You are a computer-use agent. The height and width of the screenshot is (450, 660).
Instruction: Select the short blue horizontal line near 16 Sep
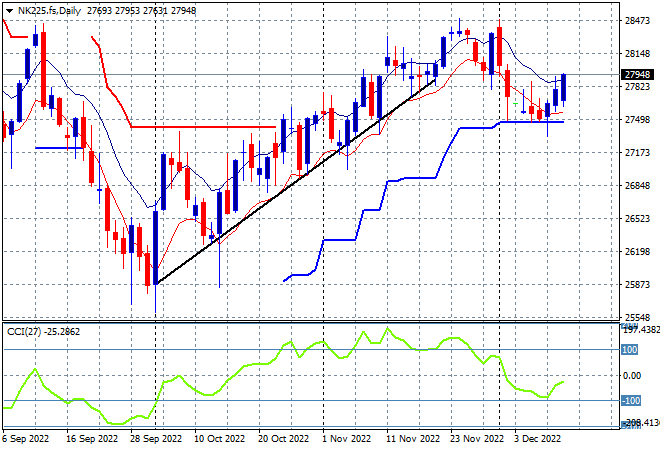59,148
